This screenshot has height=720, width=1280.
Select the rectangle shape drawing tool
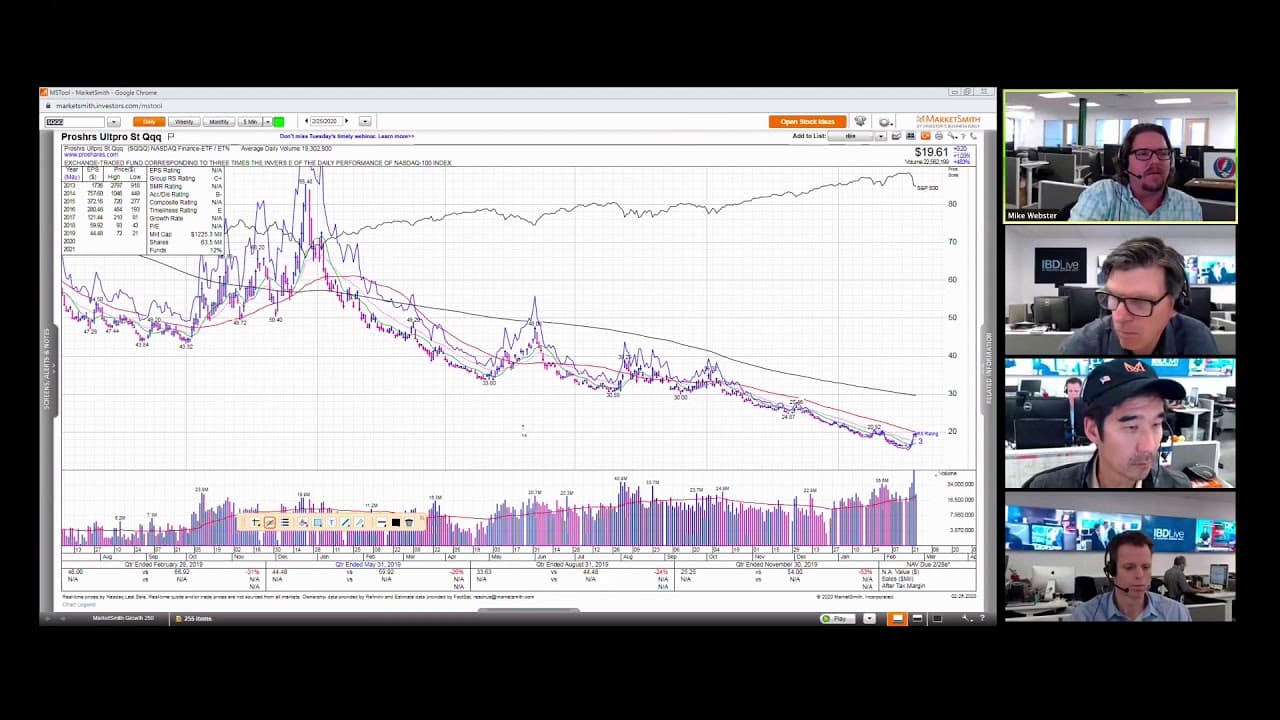click(318, 523)
